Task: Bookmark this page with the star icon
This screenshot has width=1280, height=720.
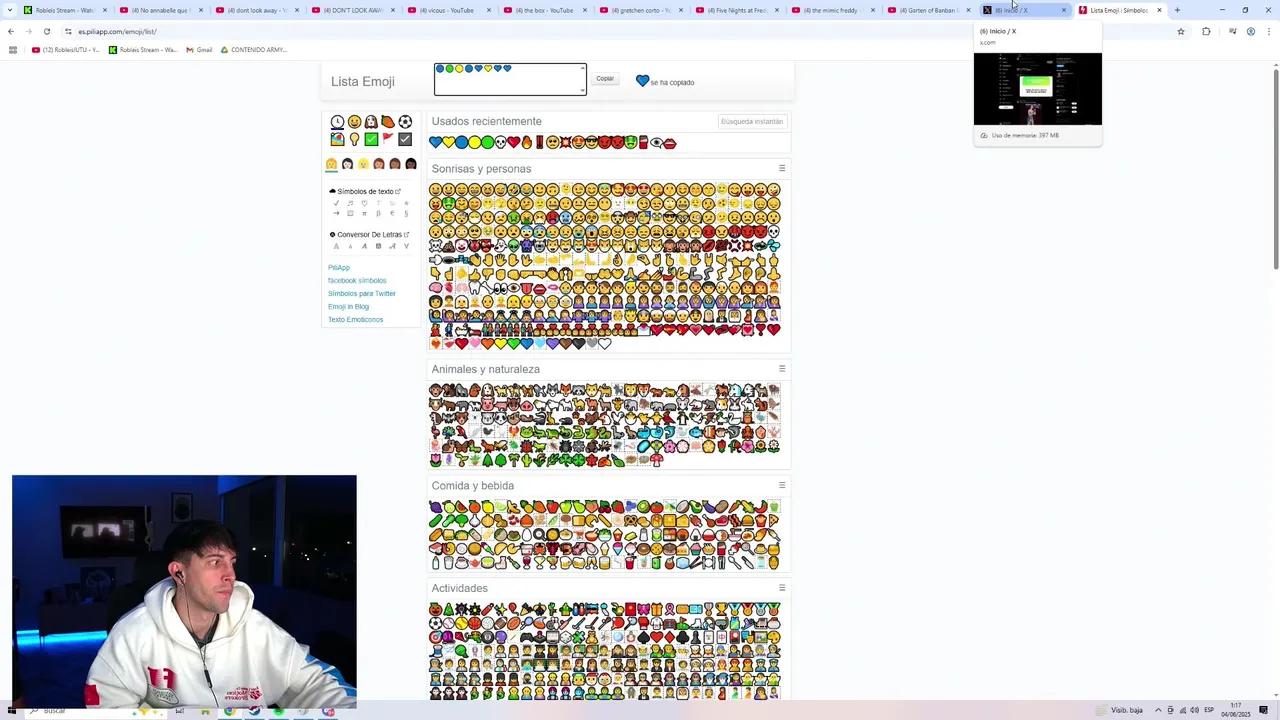Action: coord(1181,31)
